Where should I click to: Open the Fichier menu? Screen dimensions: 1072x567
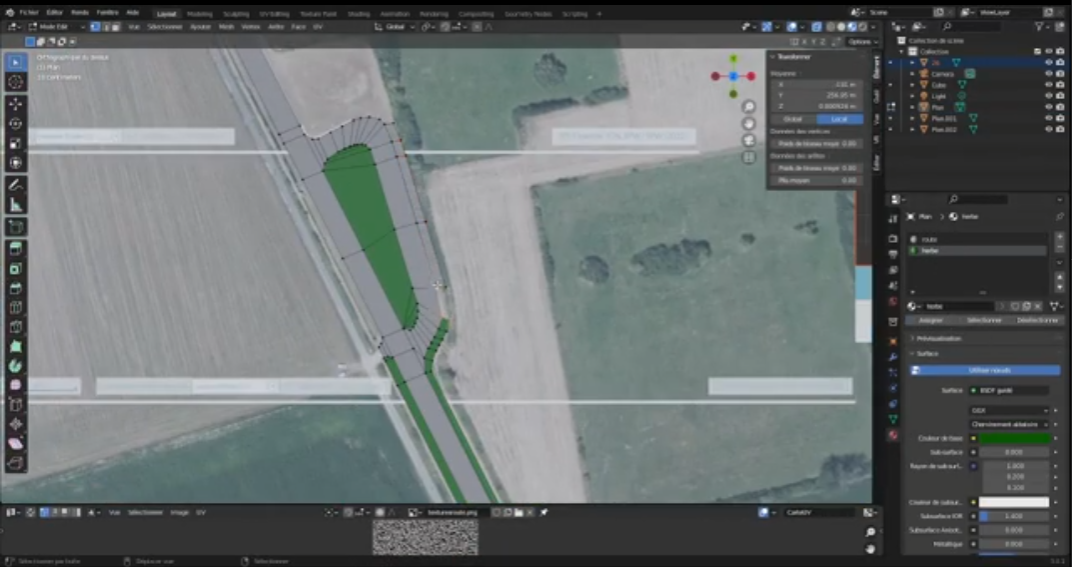[x=29, y=12]
